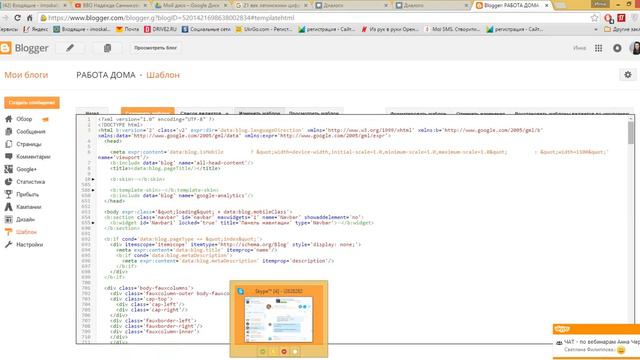
Task: Open the Google apps grid icon
Action: coord(598,48)
